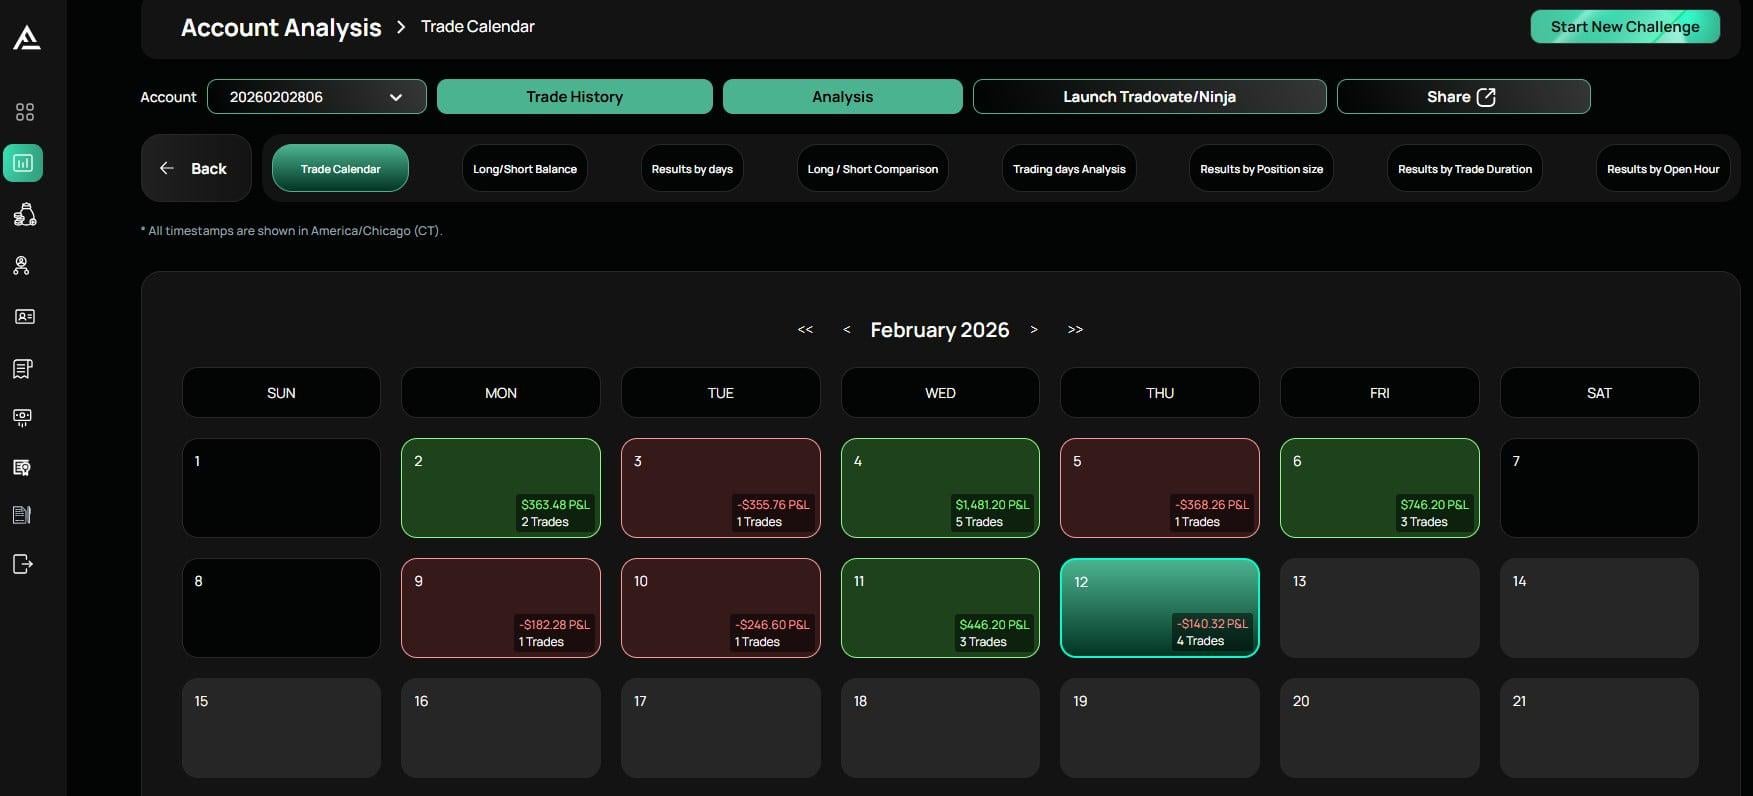Image resolution: width=1753 pixels, height=796 pixels.
Task: Switch to Long/Short Balance tab
Action: [524, 169]
